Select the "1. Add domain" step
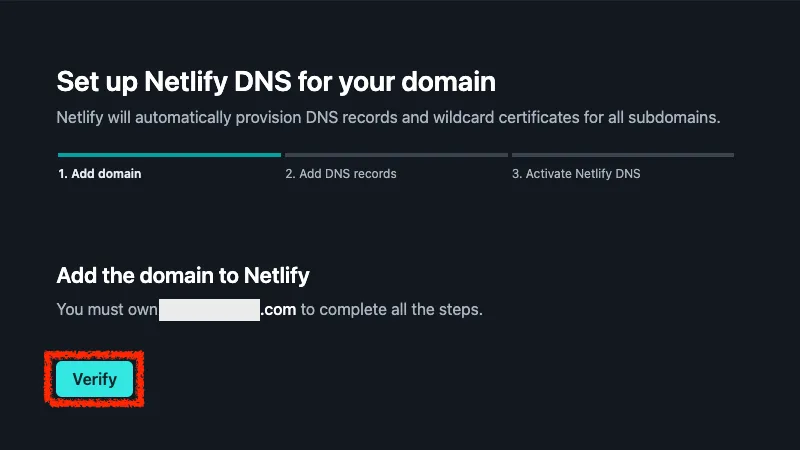The width and height of the screenshot is (800, 450). [99, 174]
